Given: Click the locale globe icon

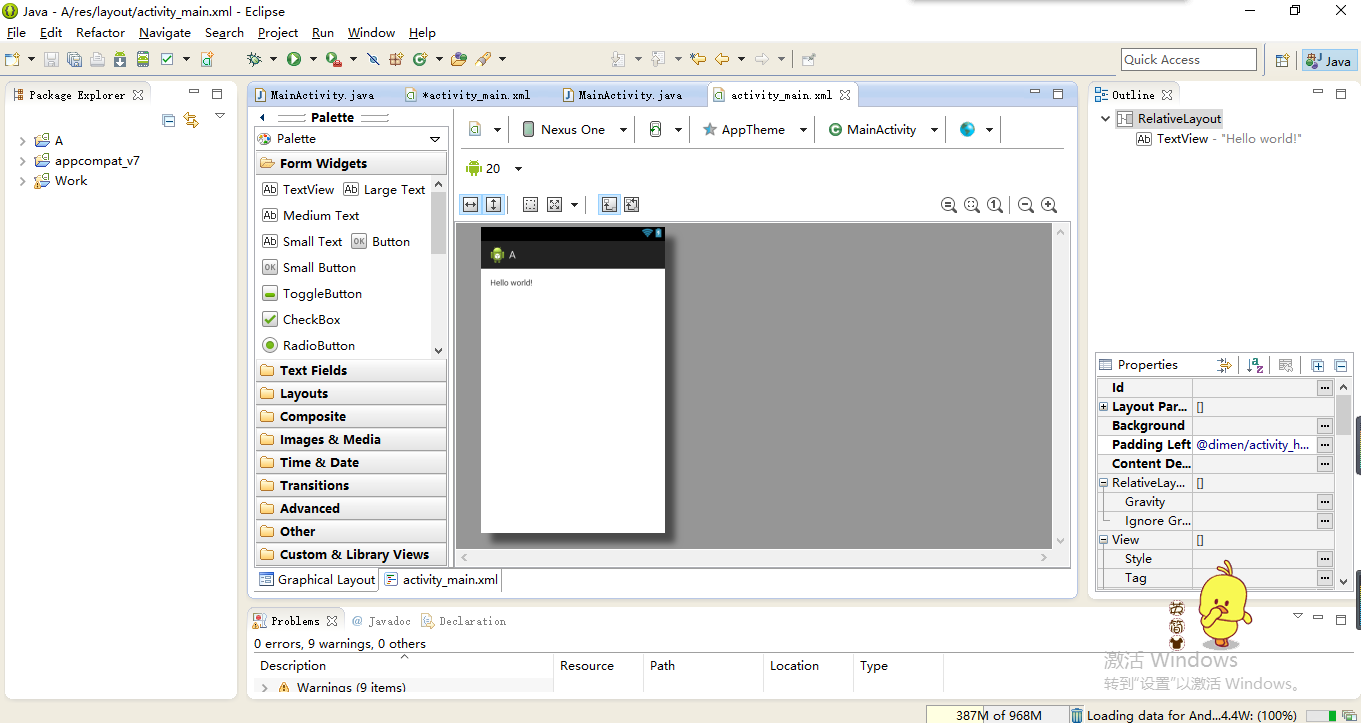Looking at the screenshot, I should tap(967, 130).
